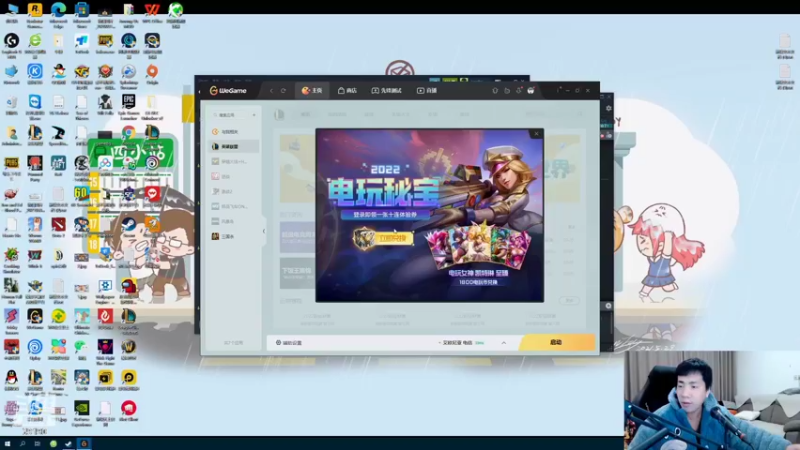The image size is (800, 450).
Task: Open the World of Warcraft desktop icon
Action: click(x=129, y=351)
